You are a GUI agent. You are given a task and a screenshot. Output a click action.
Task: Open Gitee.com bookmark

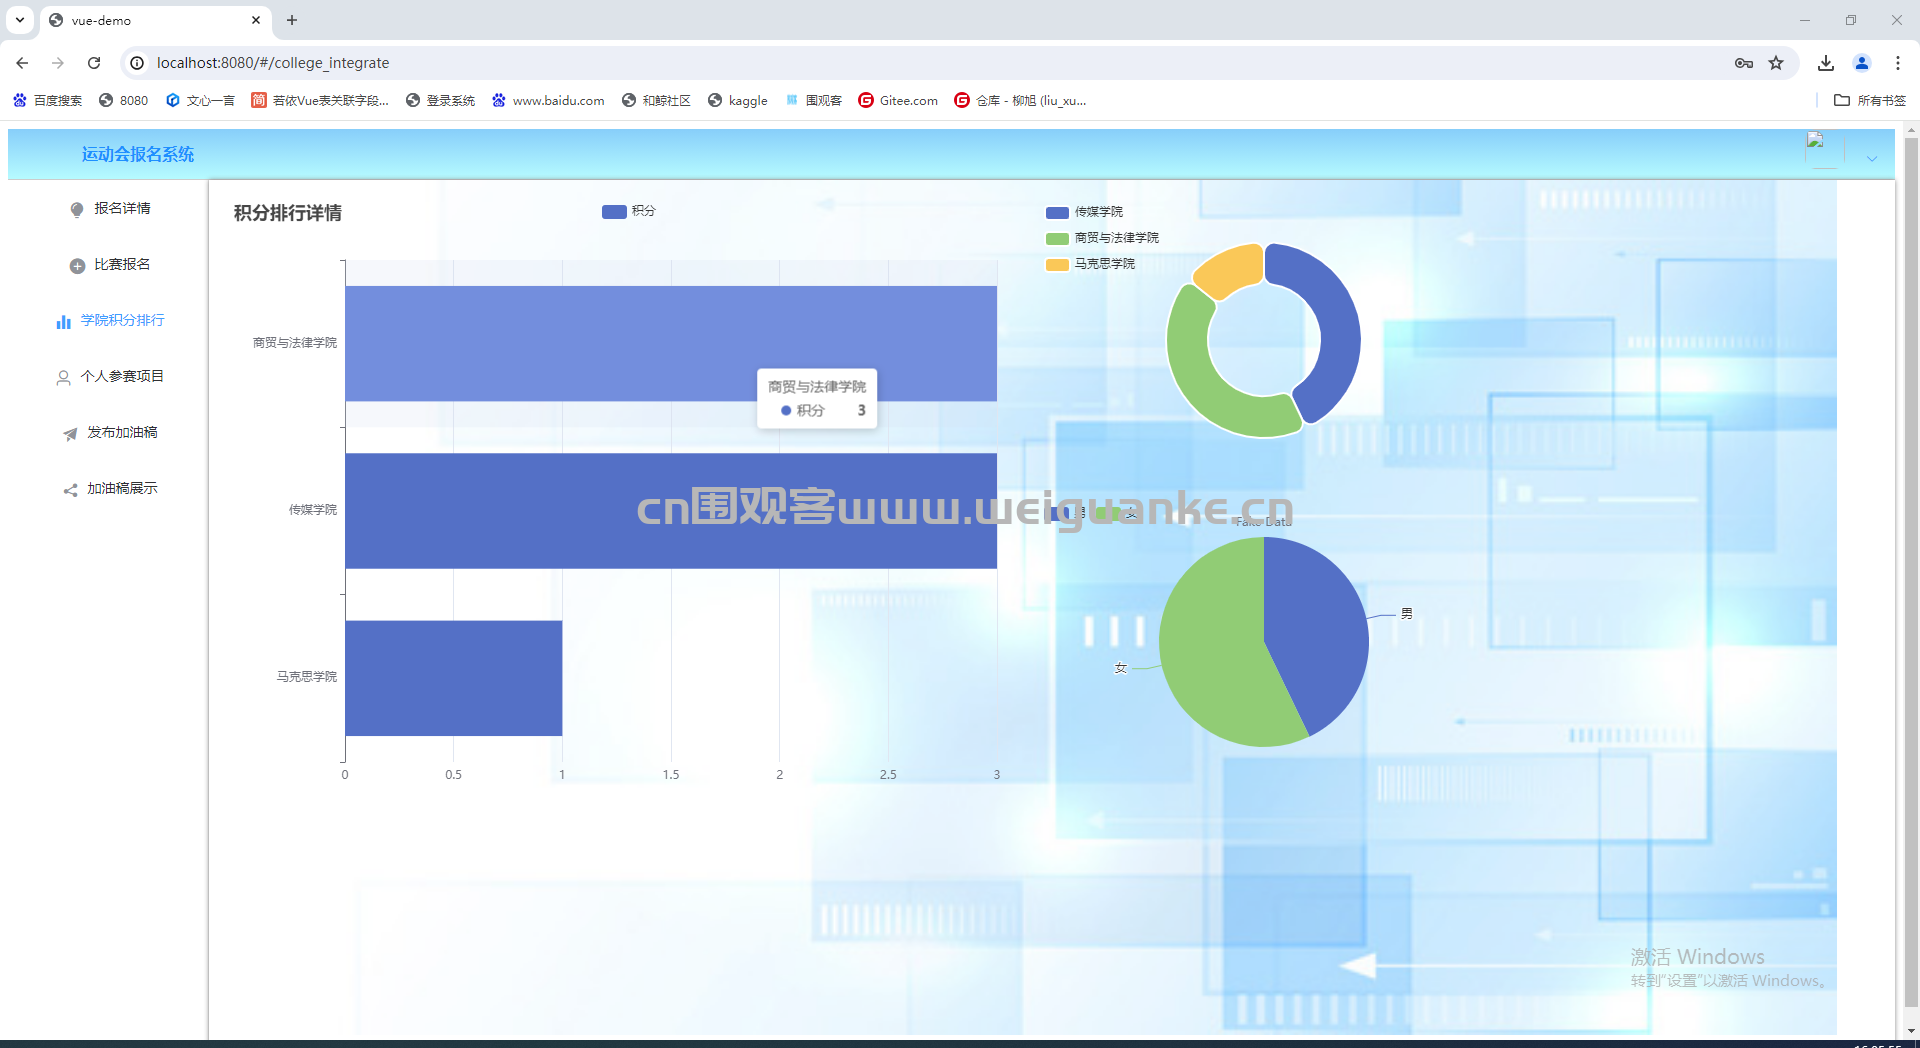pos(898,100)
